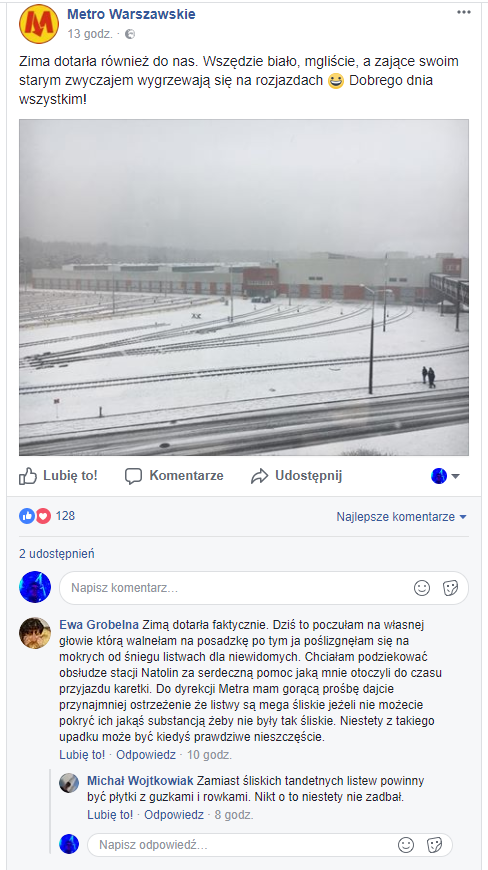
Task: Open the post options three-dots menu
Action: click(x=464, y=13)
